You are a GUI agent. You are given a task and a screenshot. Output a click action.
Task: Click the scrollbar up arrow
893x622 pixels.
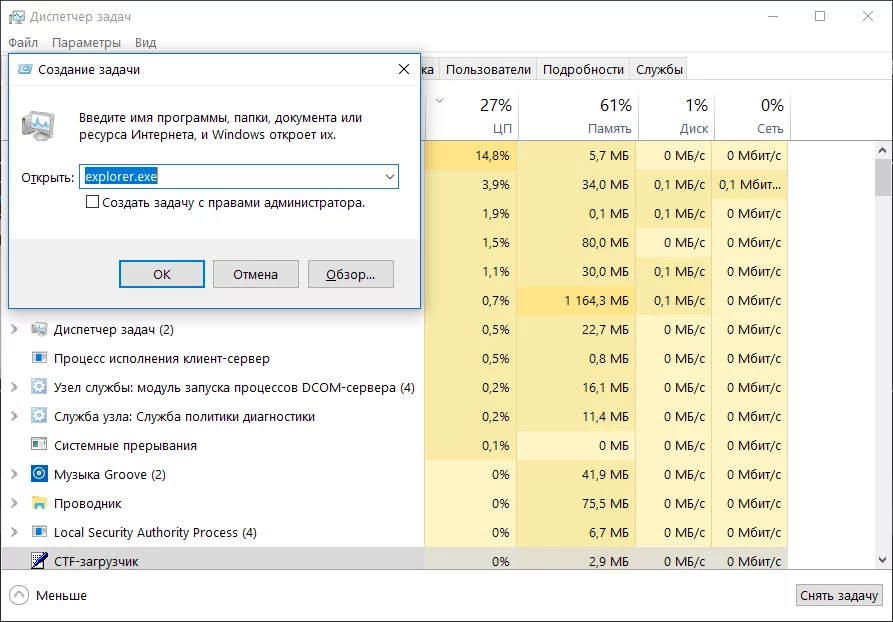coord(883,150)
